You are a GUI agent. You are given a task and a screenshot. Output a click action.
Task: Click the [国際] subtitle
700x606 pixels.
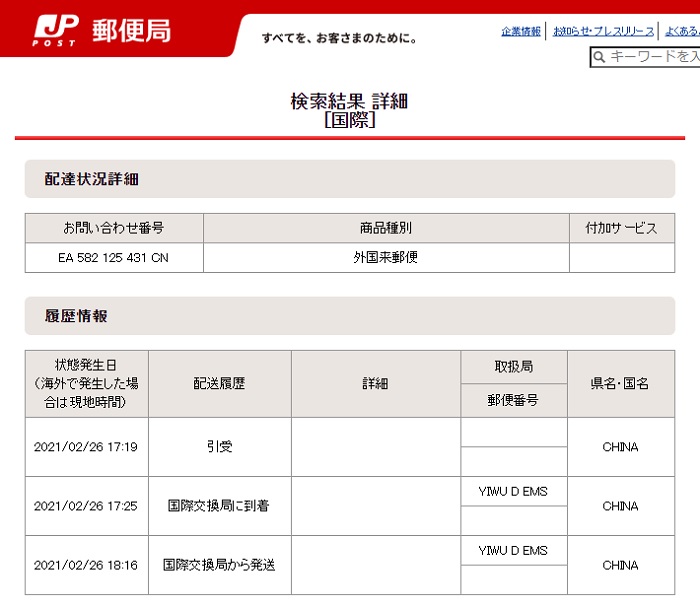coord(350,120)
